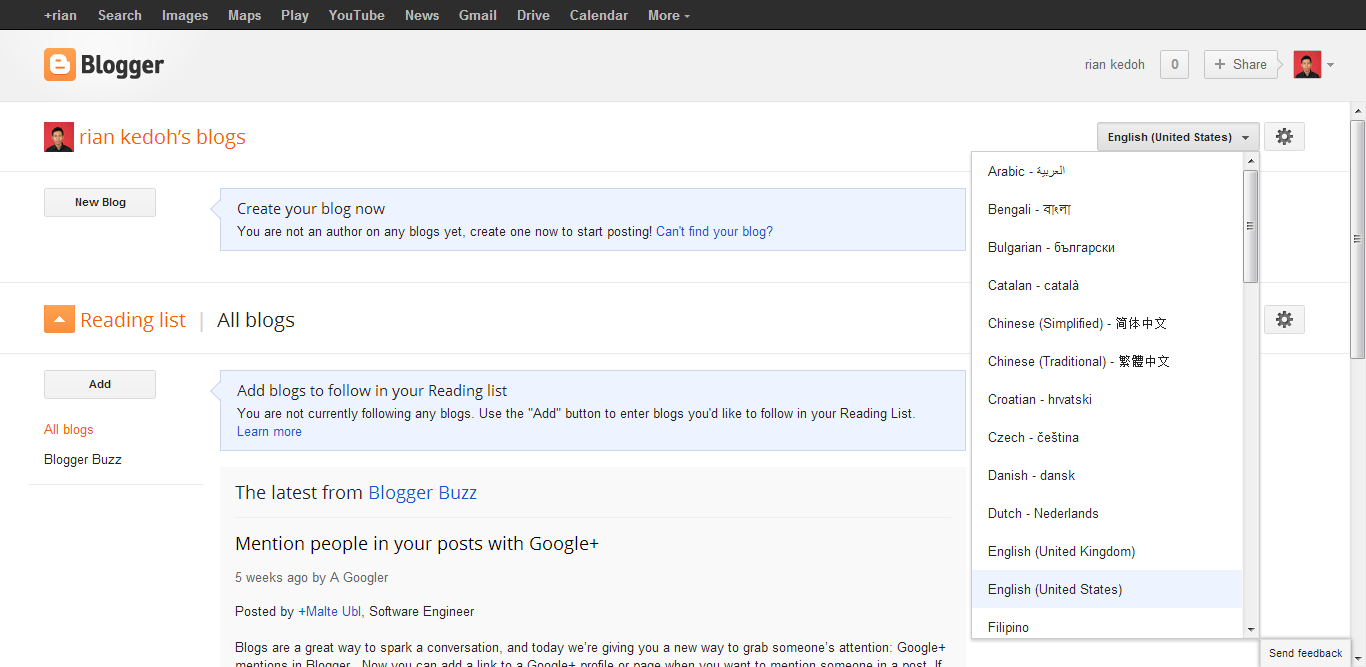1366x667 pixels.
Task: Click the Send feedback button
Action: click(x=1305, y=653)
